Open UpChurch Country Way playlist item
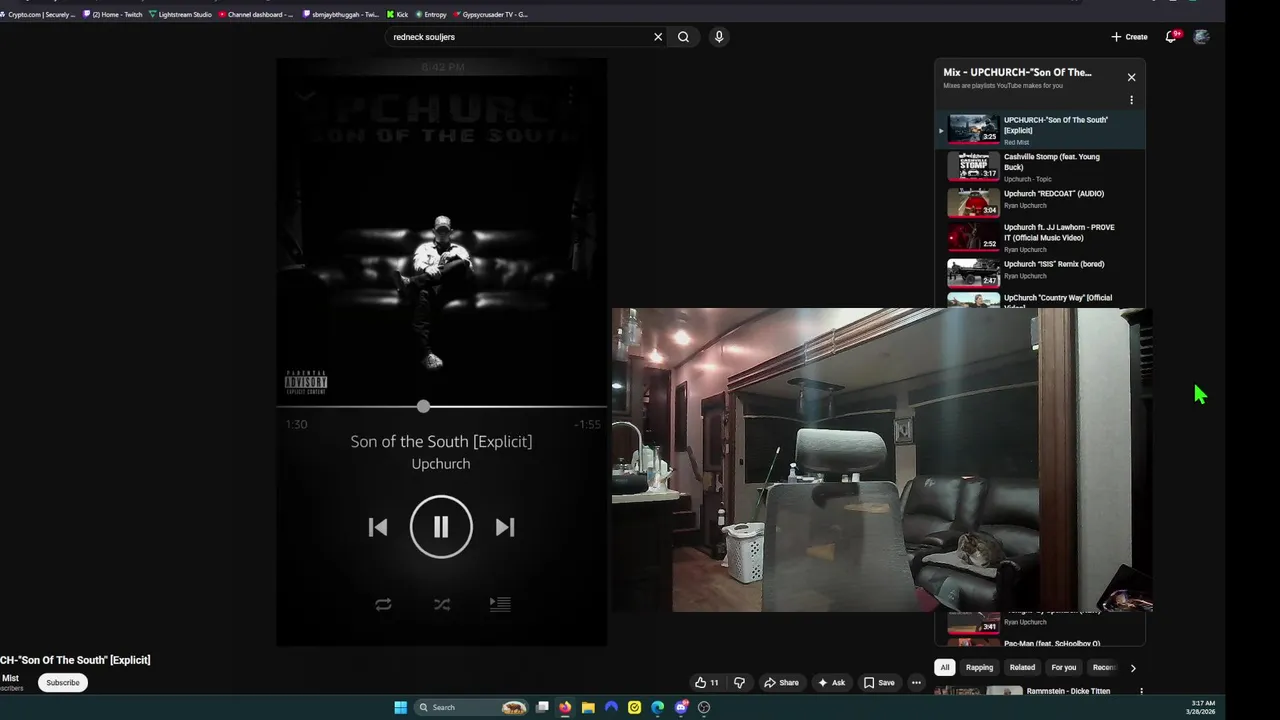 coord(1040,299)
